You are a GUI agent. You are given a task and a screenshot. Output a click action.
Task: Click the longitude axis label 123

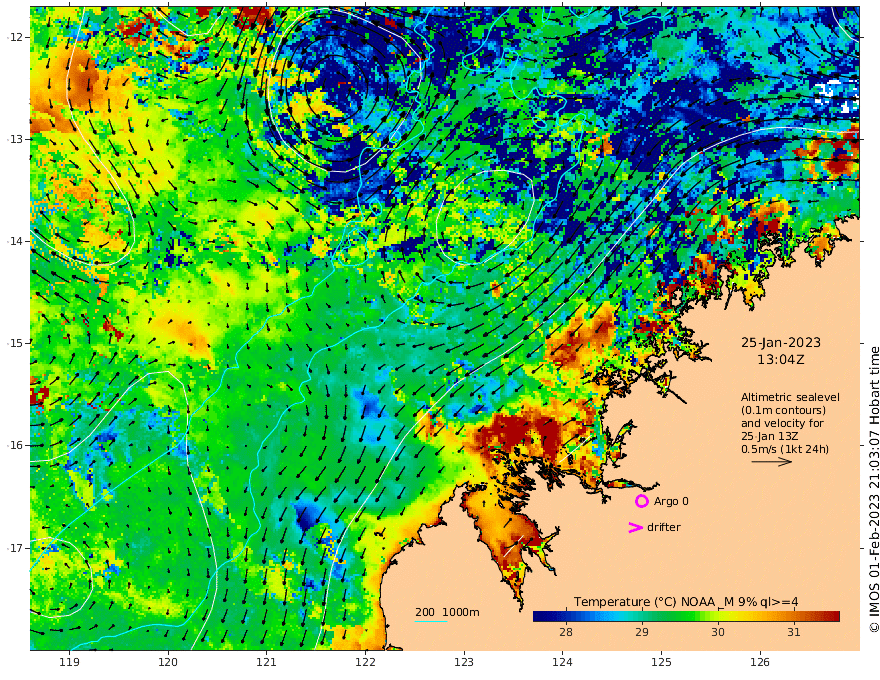[x=464, y=663]
